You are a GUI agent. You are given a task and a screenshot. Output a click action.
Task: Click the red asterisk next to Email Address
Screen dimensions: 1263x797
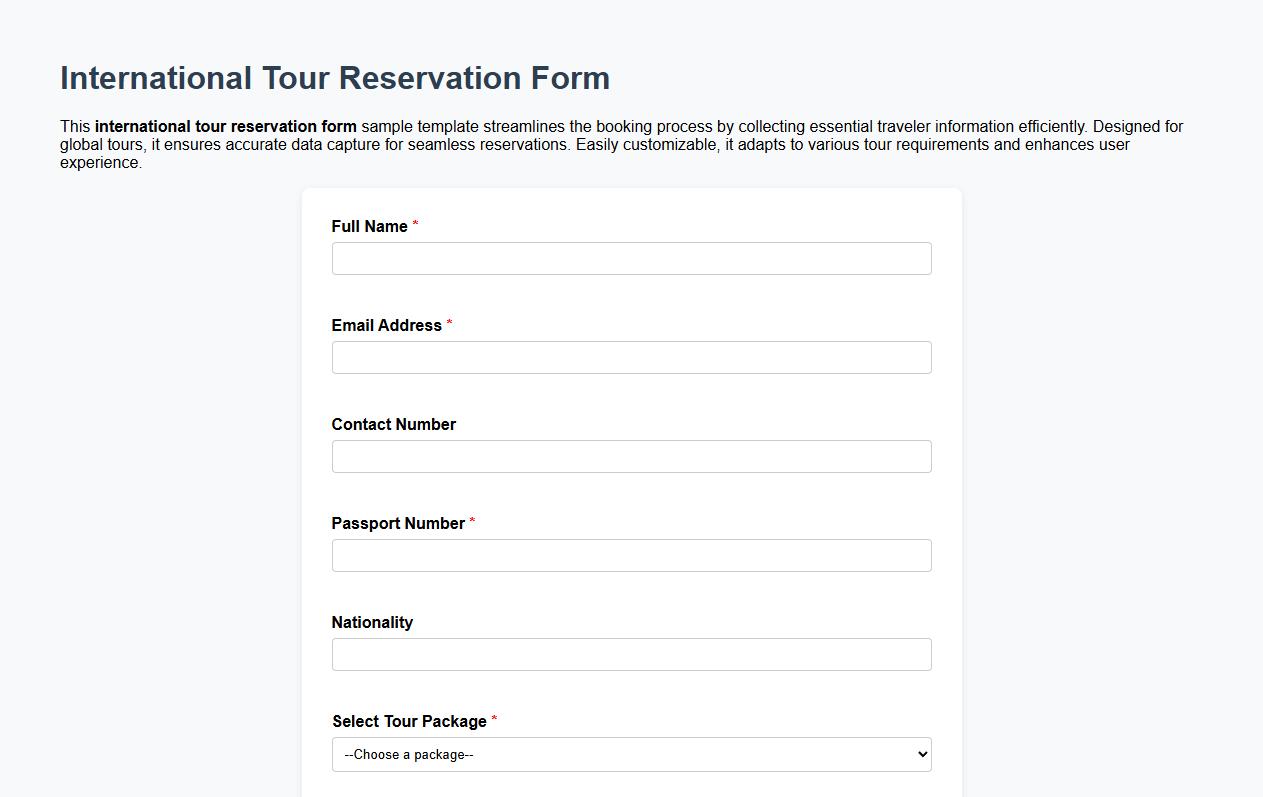(x=449, y=323)
